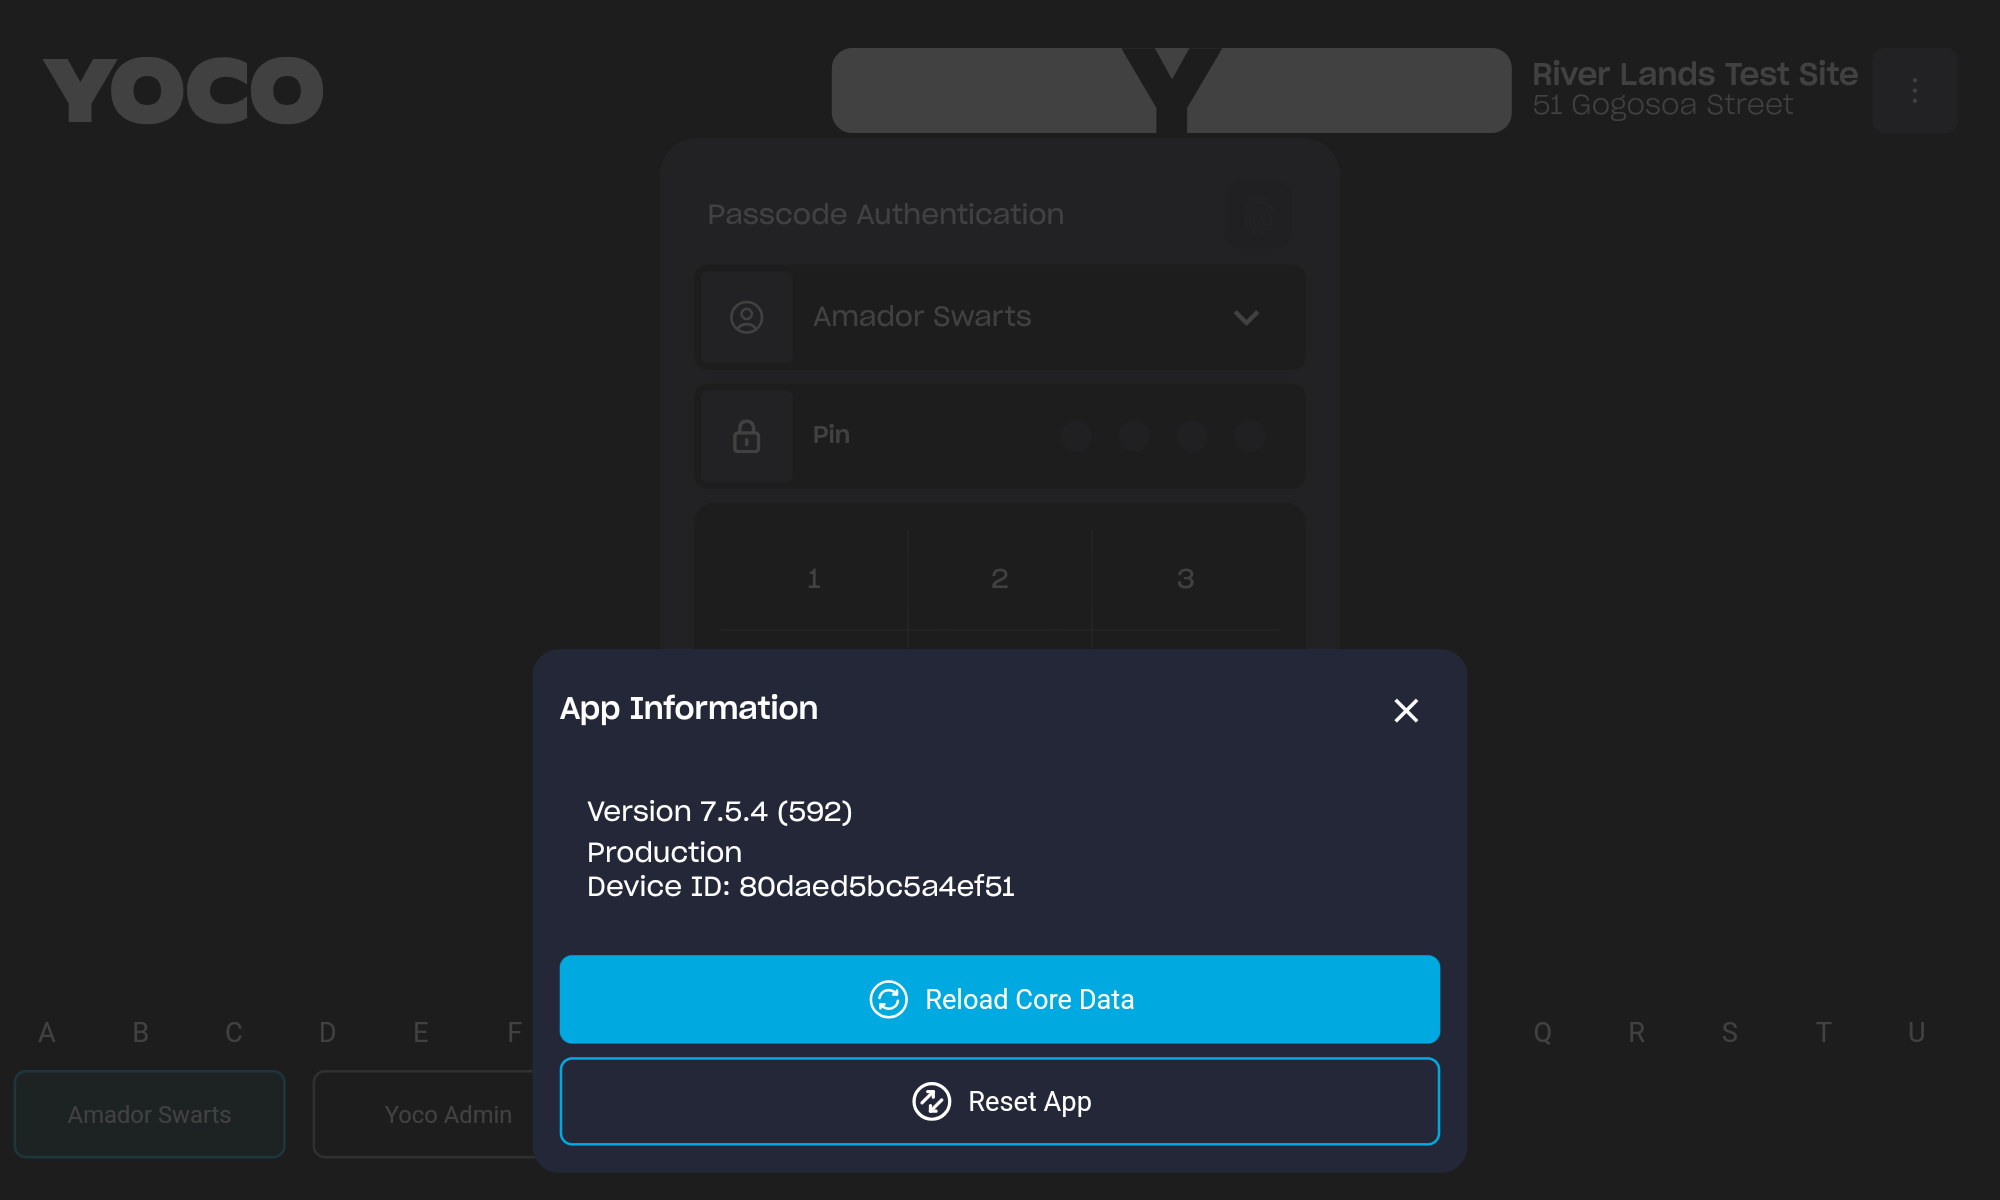Select the Amador Swarts user tile
This screenshot has height=1200, width=2000.
click(x=150, y=1114)
